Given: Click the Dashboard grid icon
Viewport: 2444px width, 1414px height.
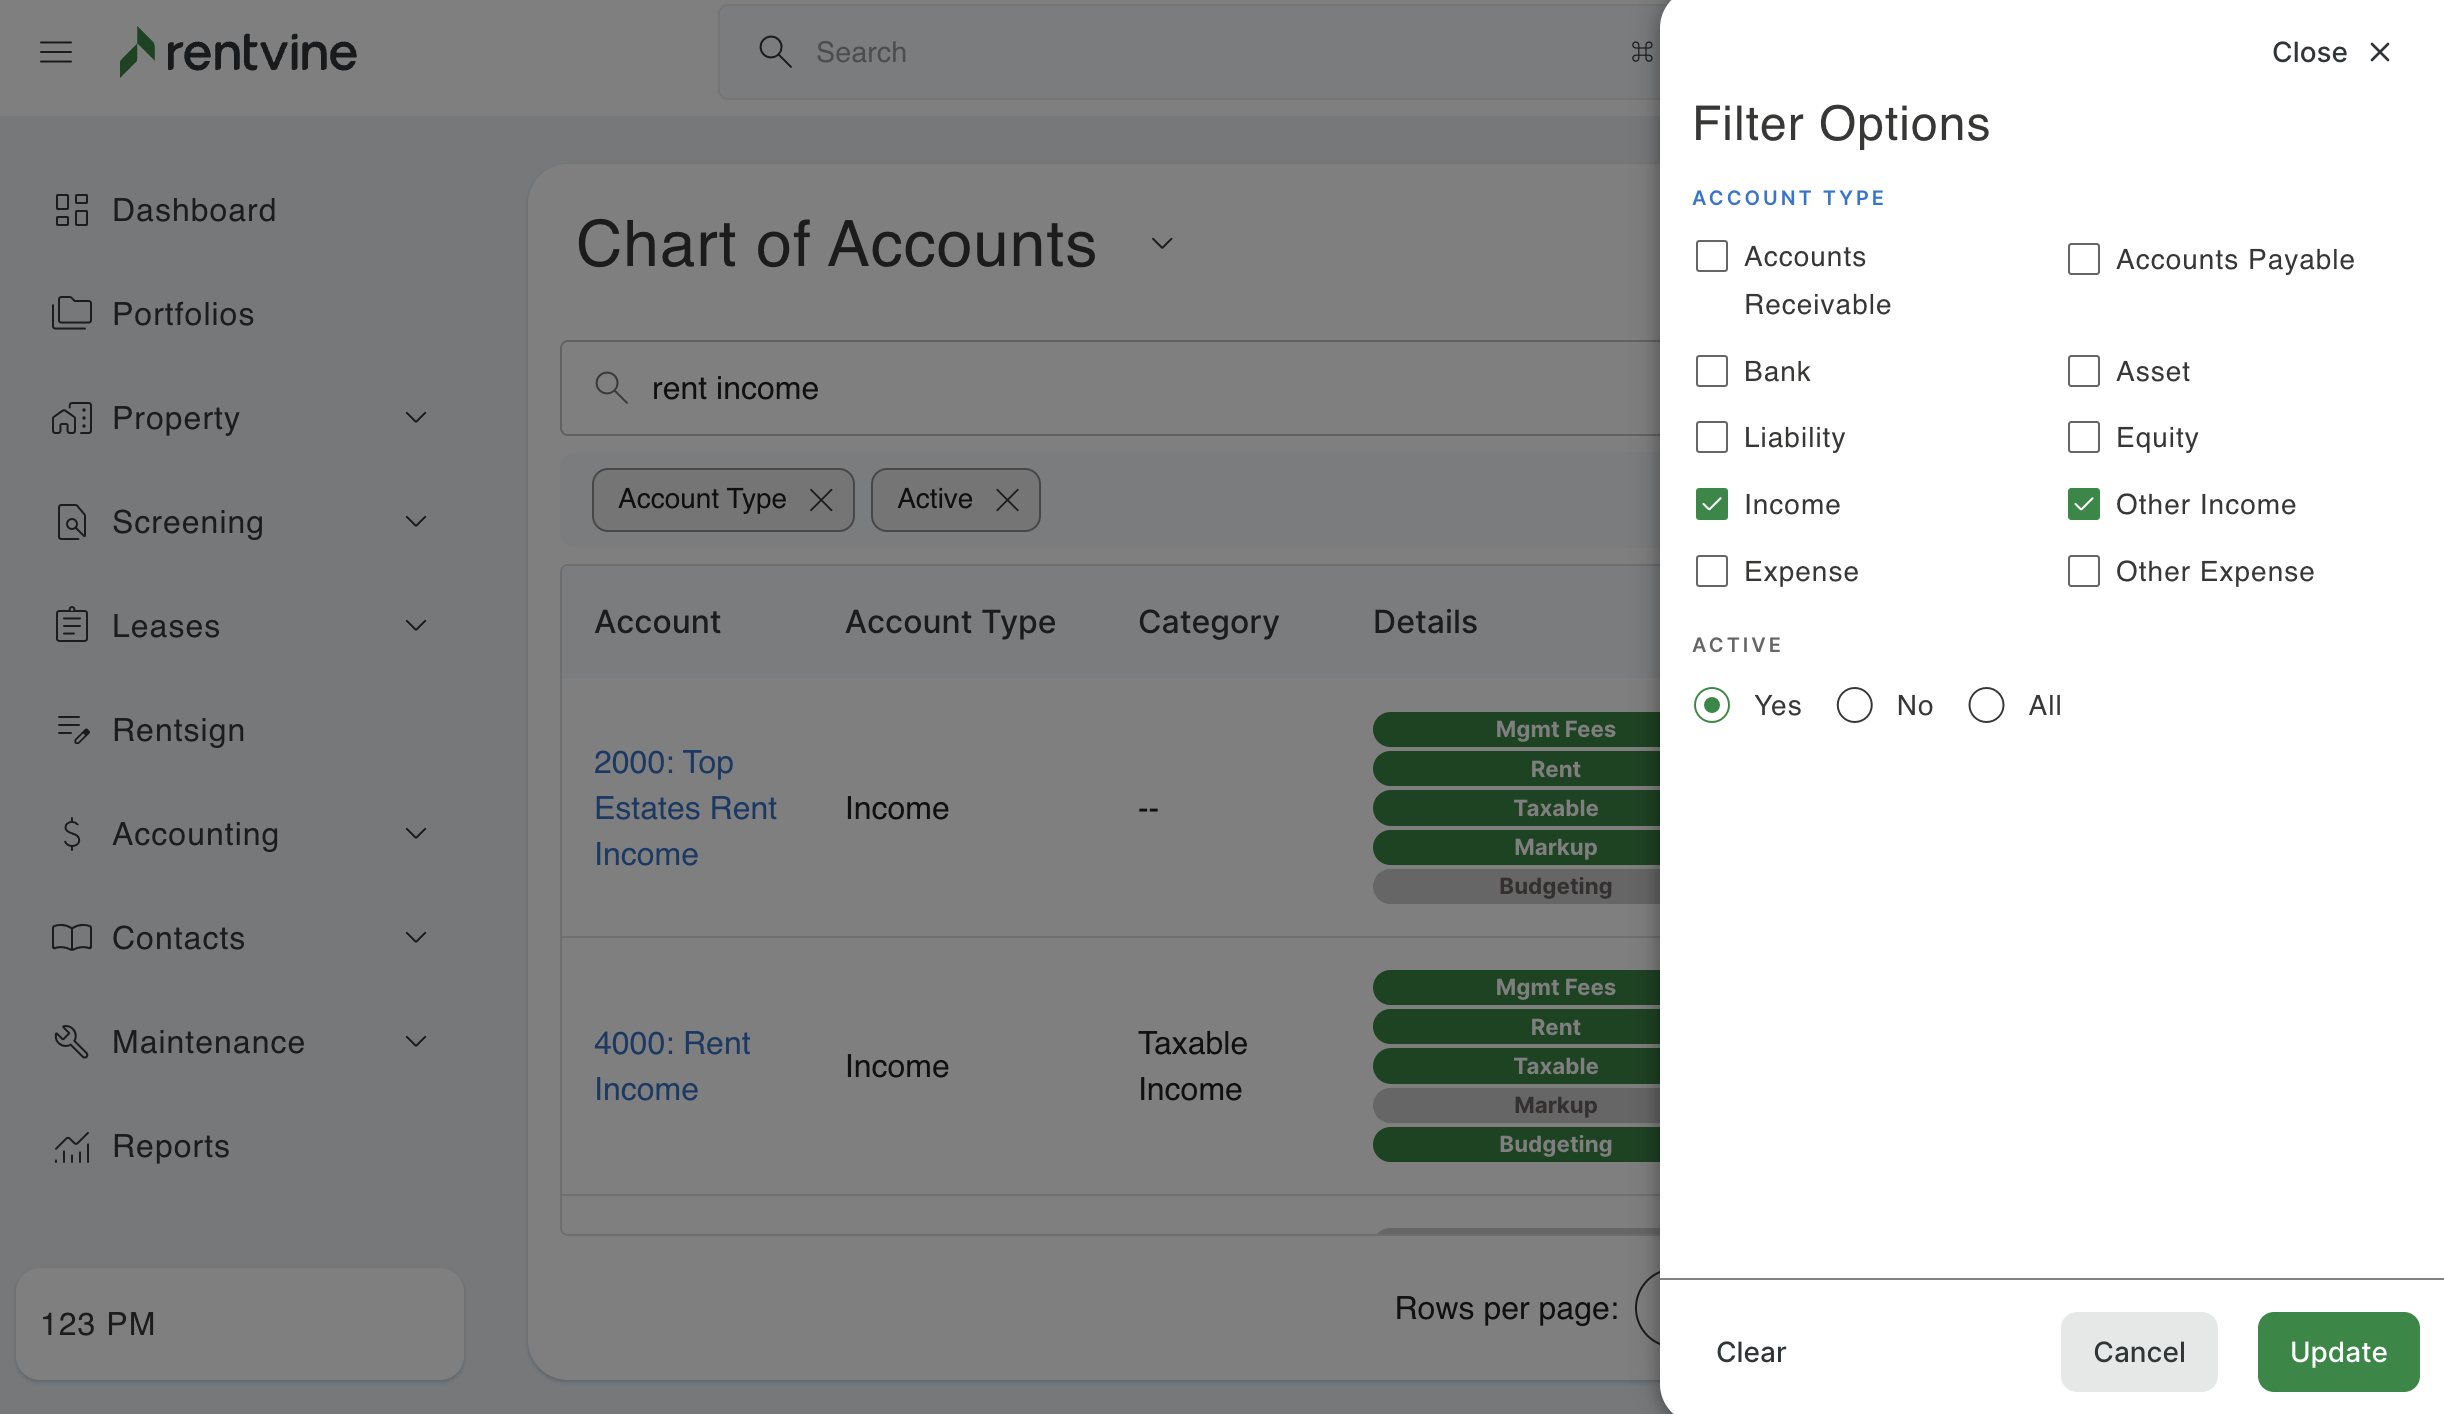Looking at the screenshot, I should 72,210.
